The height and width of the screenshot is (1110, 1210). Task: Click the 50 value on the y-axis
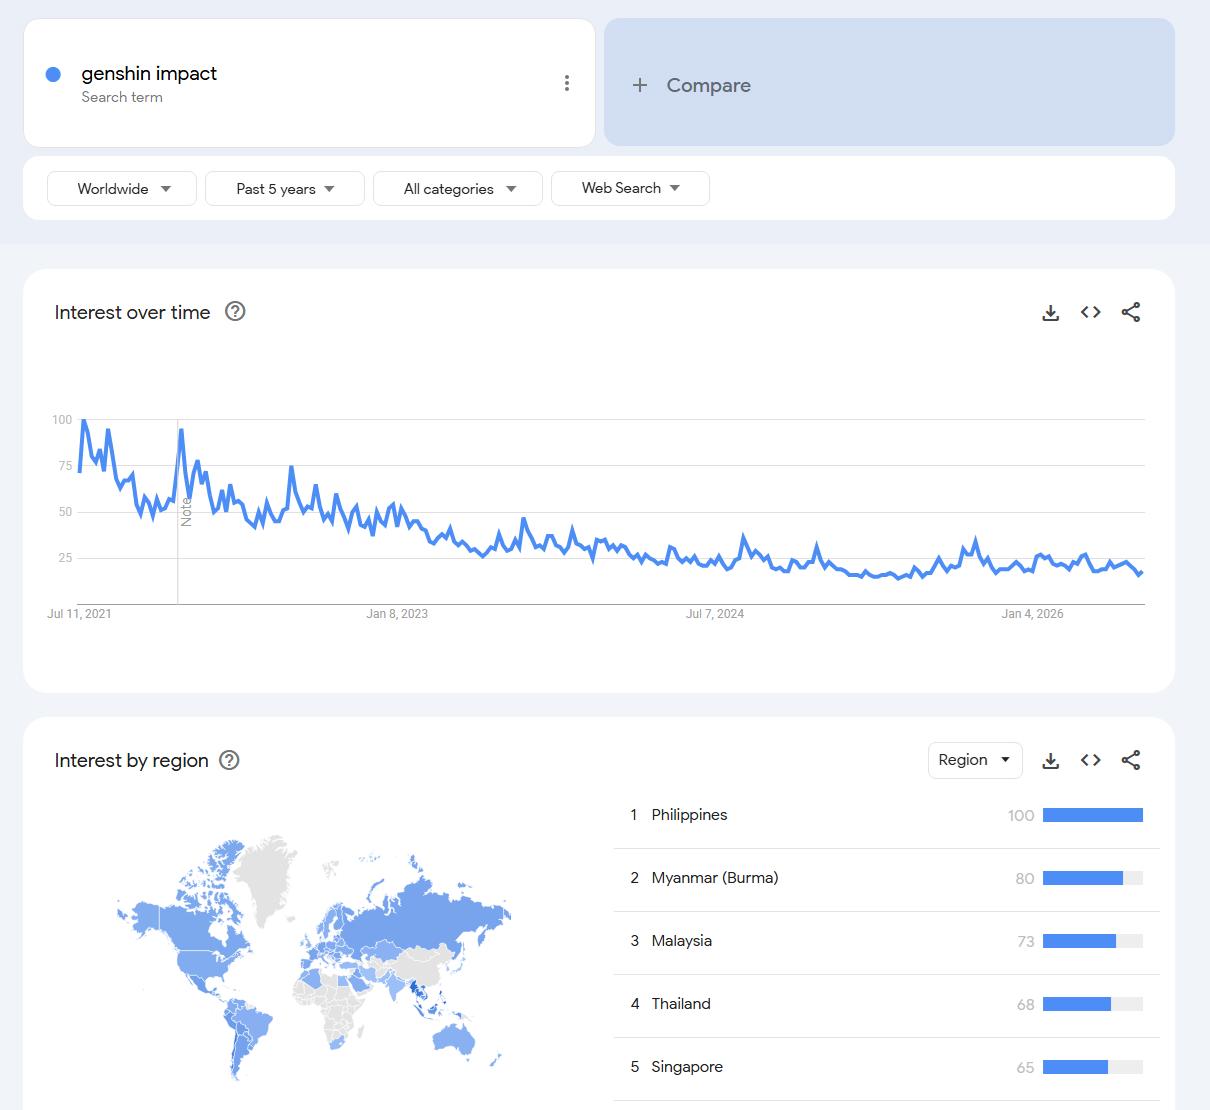[x=65, y=512]
